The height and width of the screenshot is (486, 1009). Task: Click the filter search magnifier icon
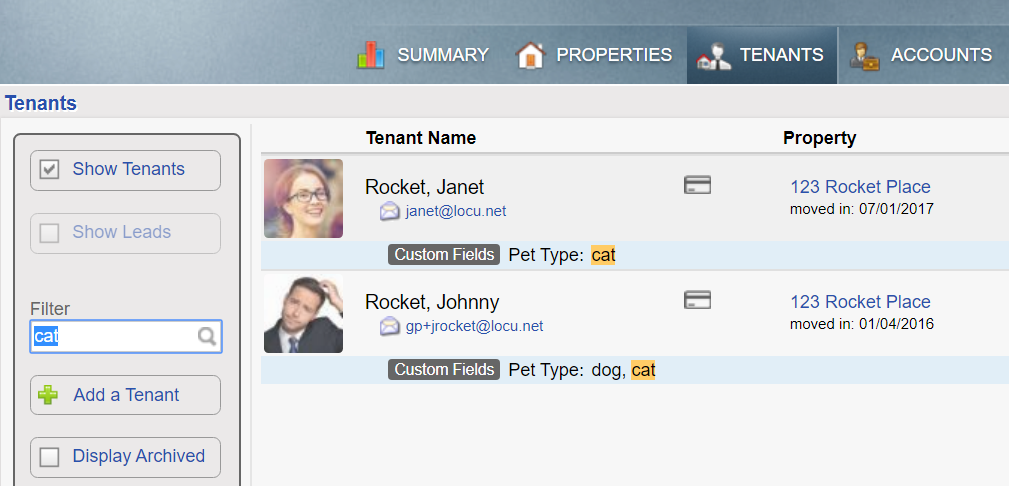[207, 337]
